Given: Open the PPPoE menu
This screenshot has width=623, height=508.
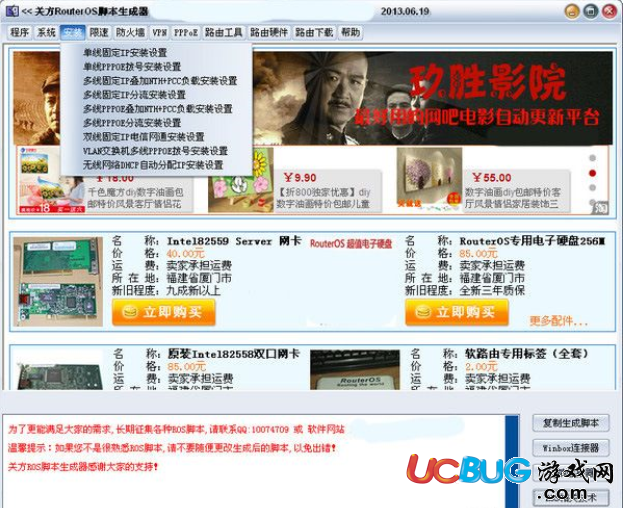Looking at the screenshot, I should [x=186, y=32].
